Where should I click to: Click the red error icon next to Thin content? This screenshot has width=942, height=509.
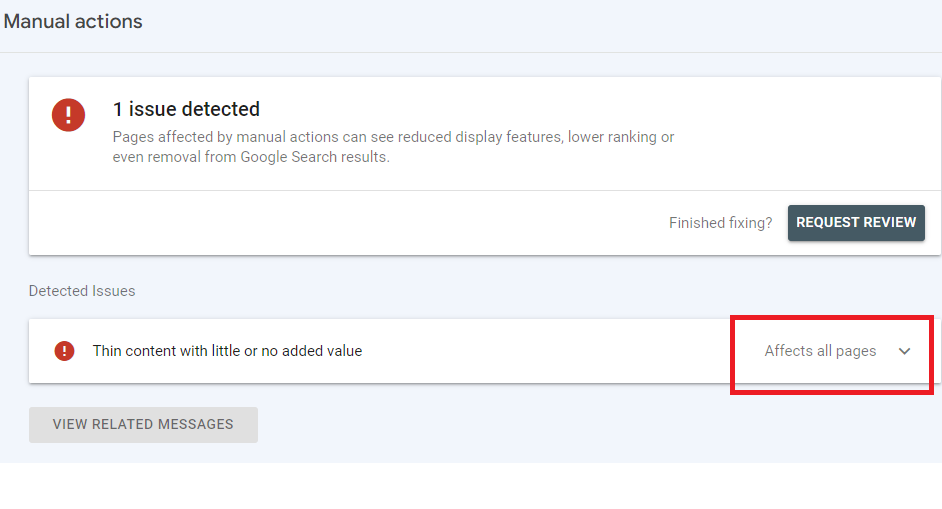coord(64,351)
